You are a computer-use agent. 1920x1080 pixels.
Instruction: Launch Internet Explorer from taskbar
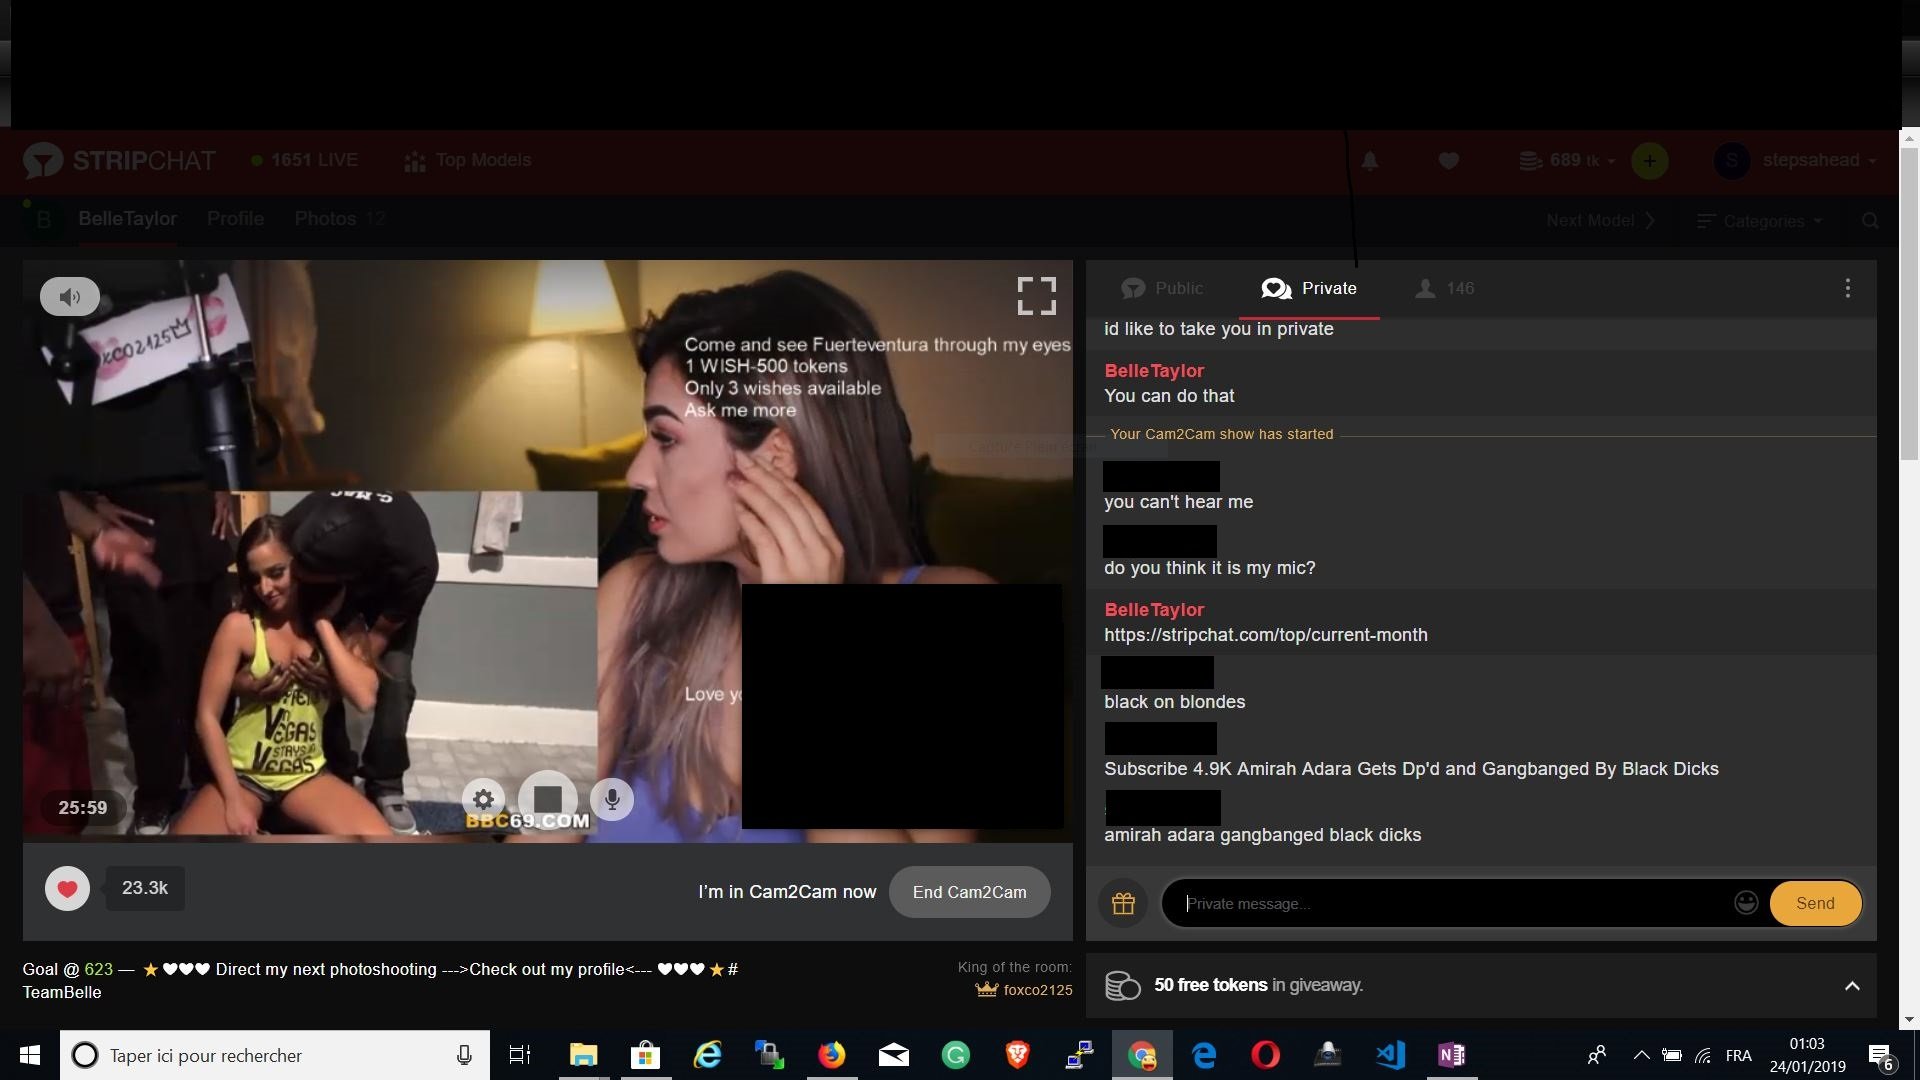pyautogui.click(x=708, y=1055)
